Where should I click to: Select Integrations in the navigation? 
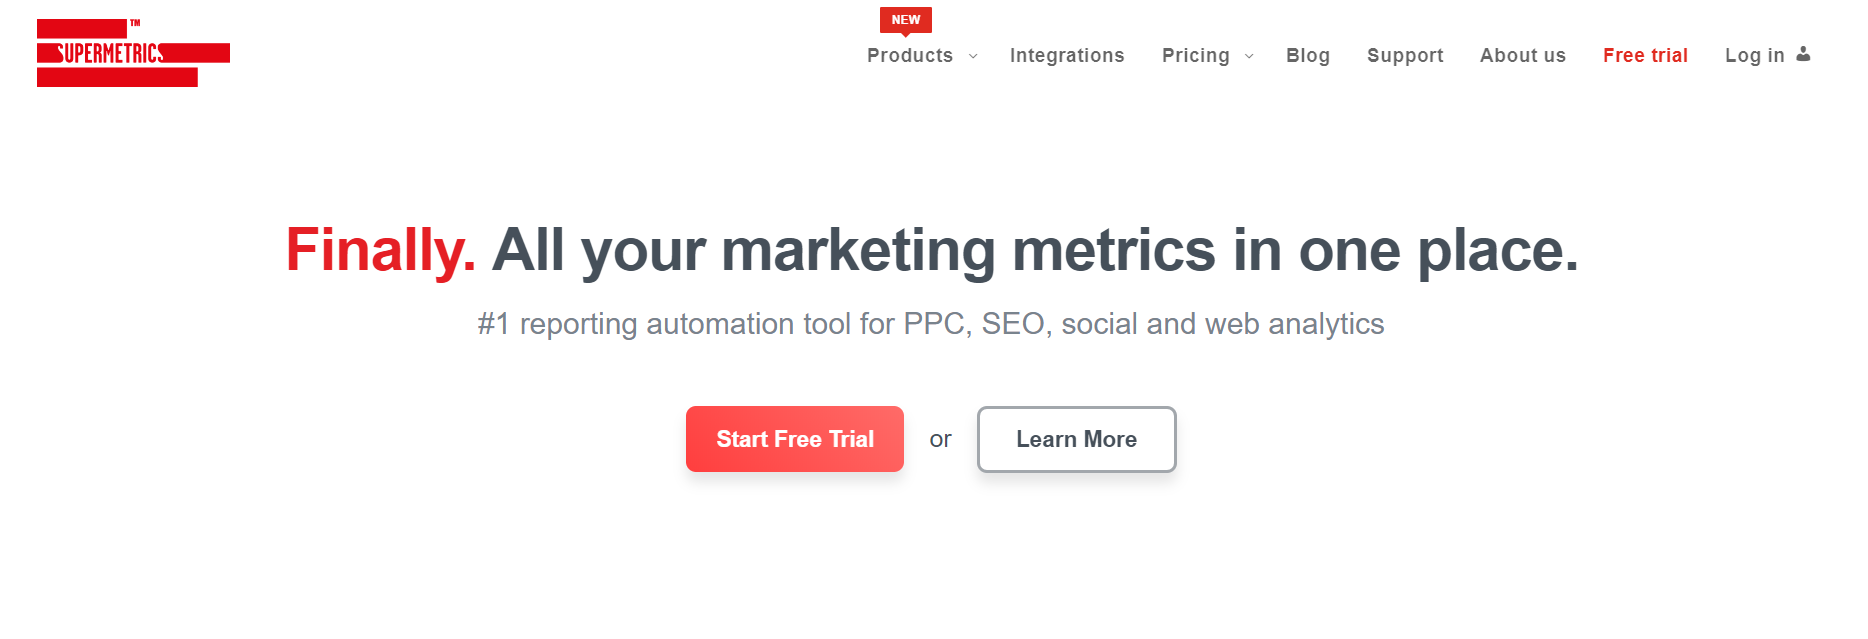pyautogui.click(x=1066, y=56)
